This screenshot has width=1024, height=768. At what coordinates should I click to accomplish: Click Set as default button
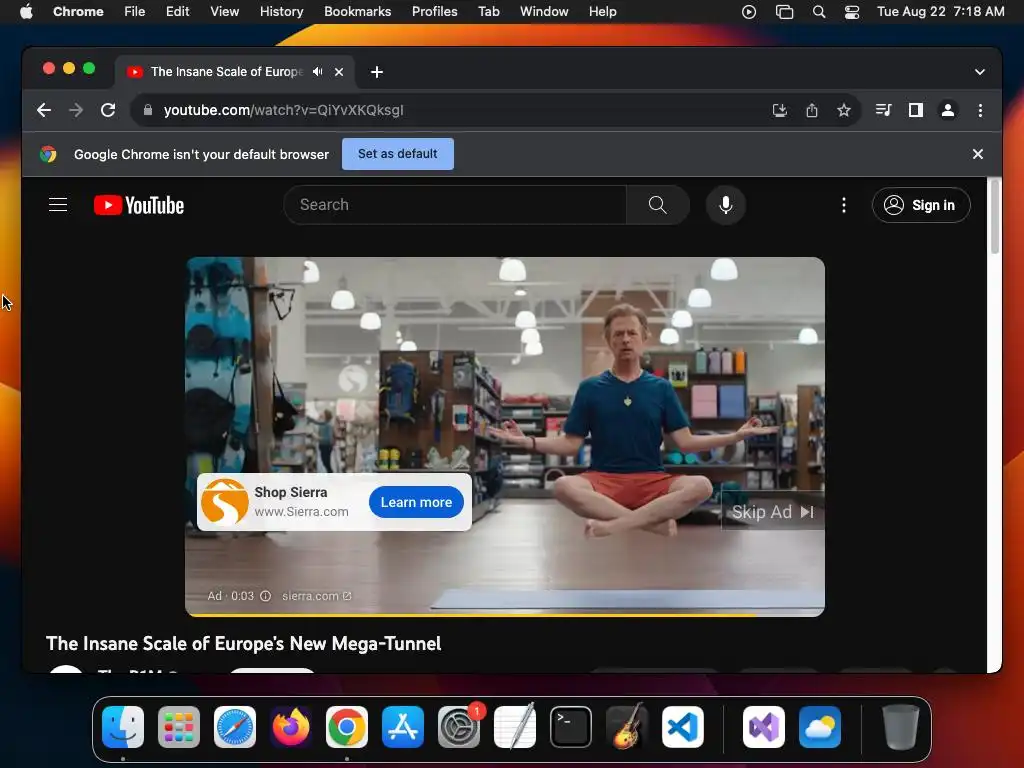(x=398, y=154)
